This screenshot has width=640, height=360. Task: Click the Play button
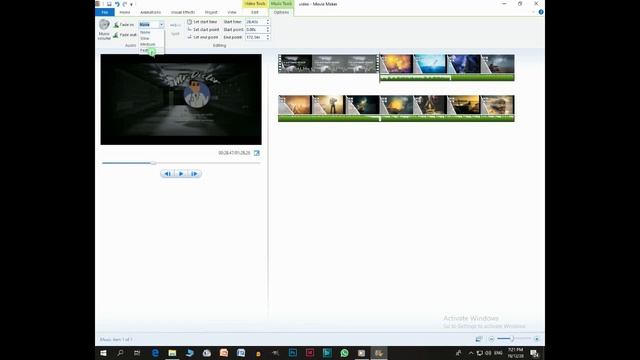[181, 174]
